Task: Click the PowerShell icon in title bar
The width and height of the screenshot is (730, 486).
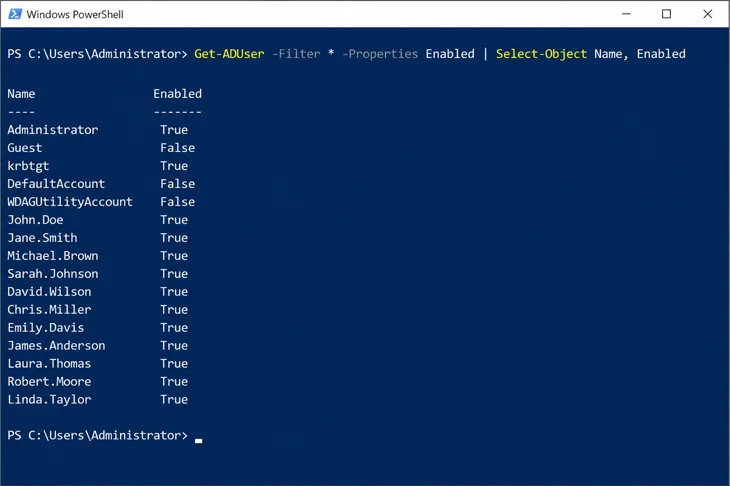Action: pos(15,14)
